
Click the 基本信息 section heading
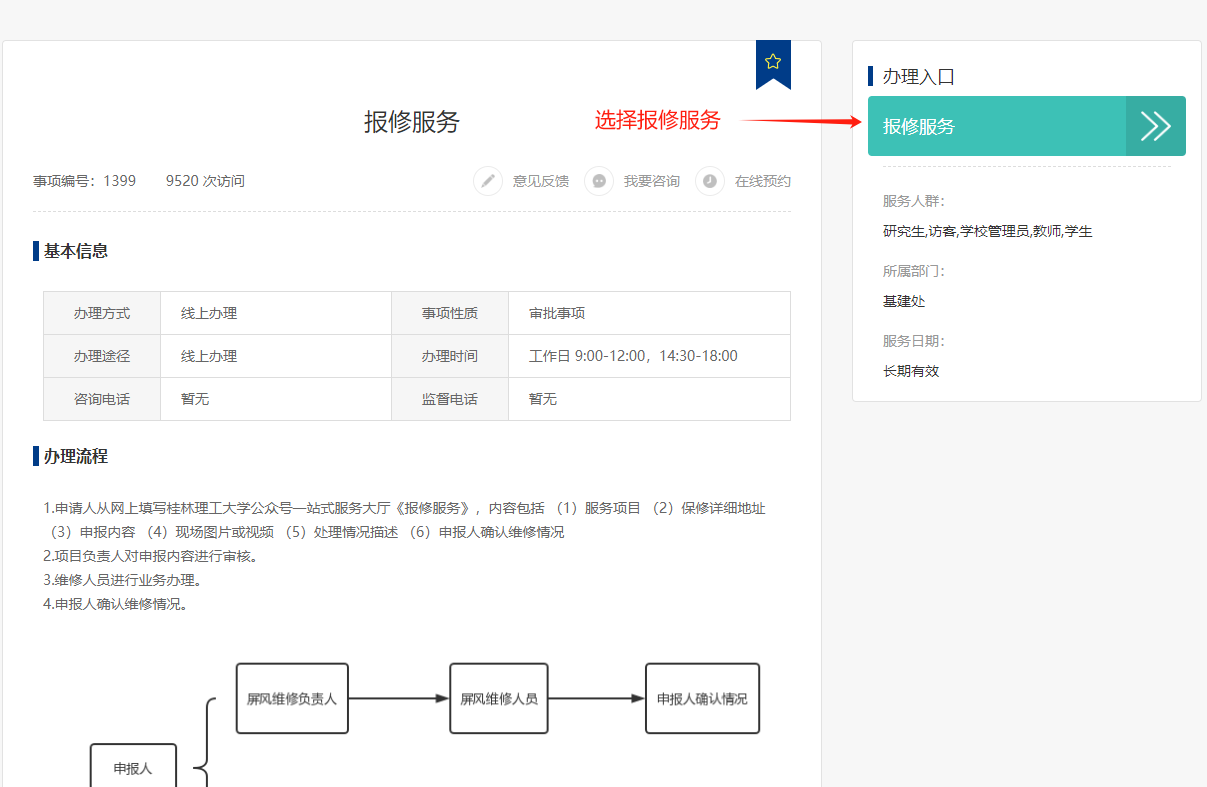[76, 251]
